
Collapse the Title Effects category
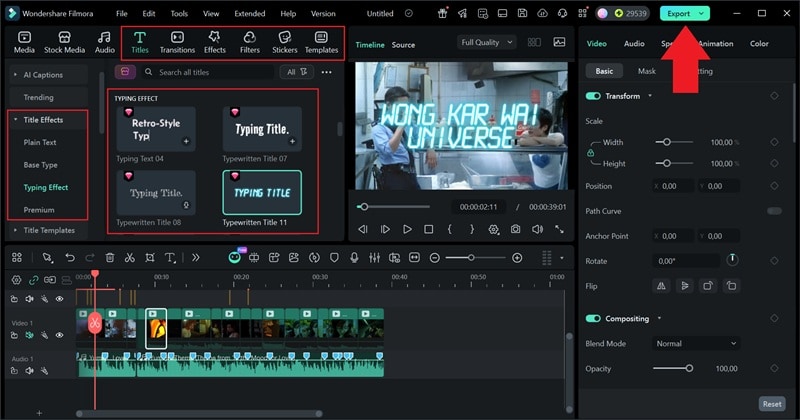[15, 119]
